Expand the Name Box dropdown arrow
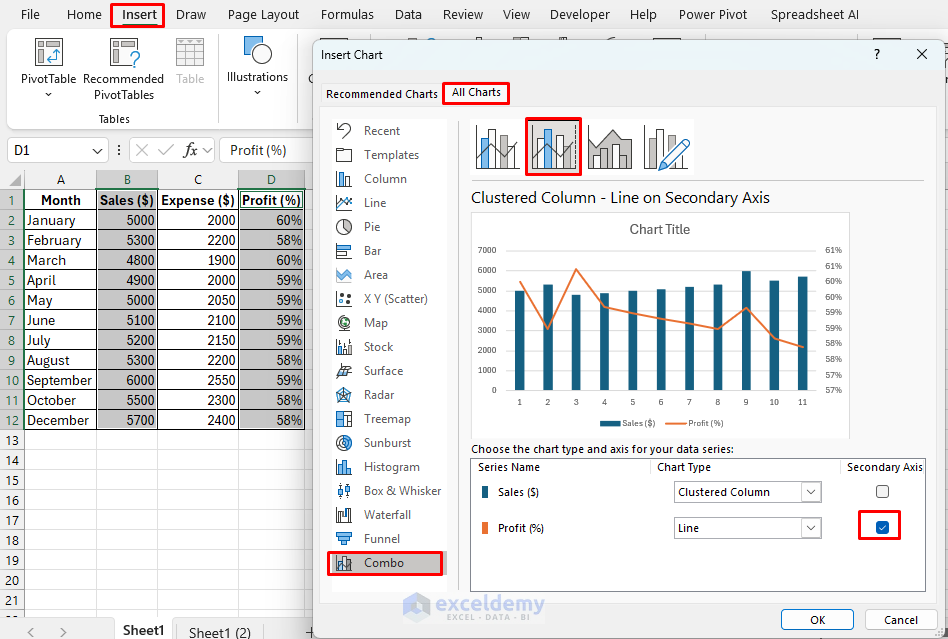The width and height of the screenshot is (948, 639). pyautogui.click(x=98, y=151)
